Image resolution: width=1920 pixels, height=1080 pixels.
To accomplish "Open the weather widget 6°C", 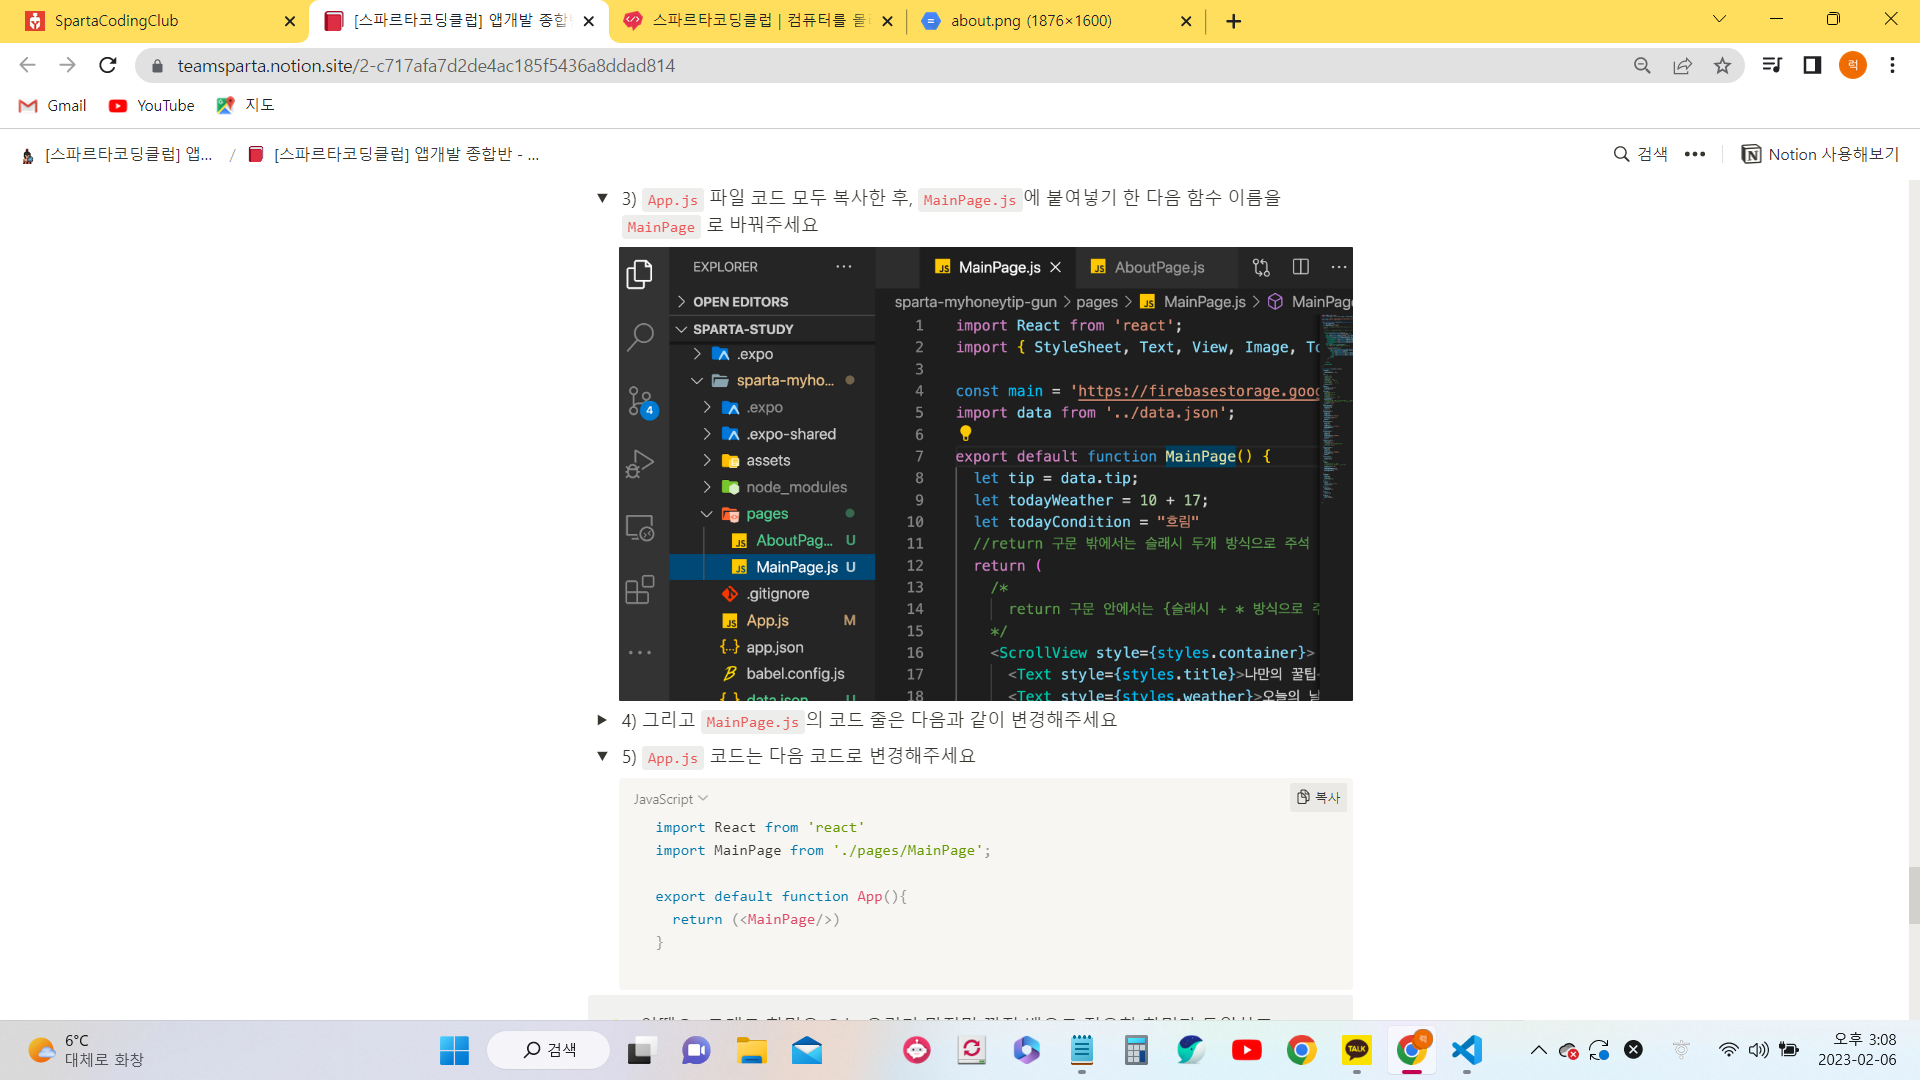I will [x=85, y=1050].
